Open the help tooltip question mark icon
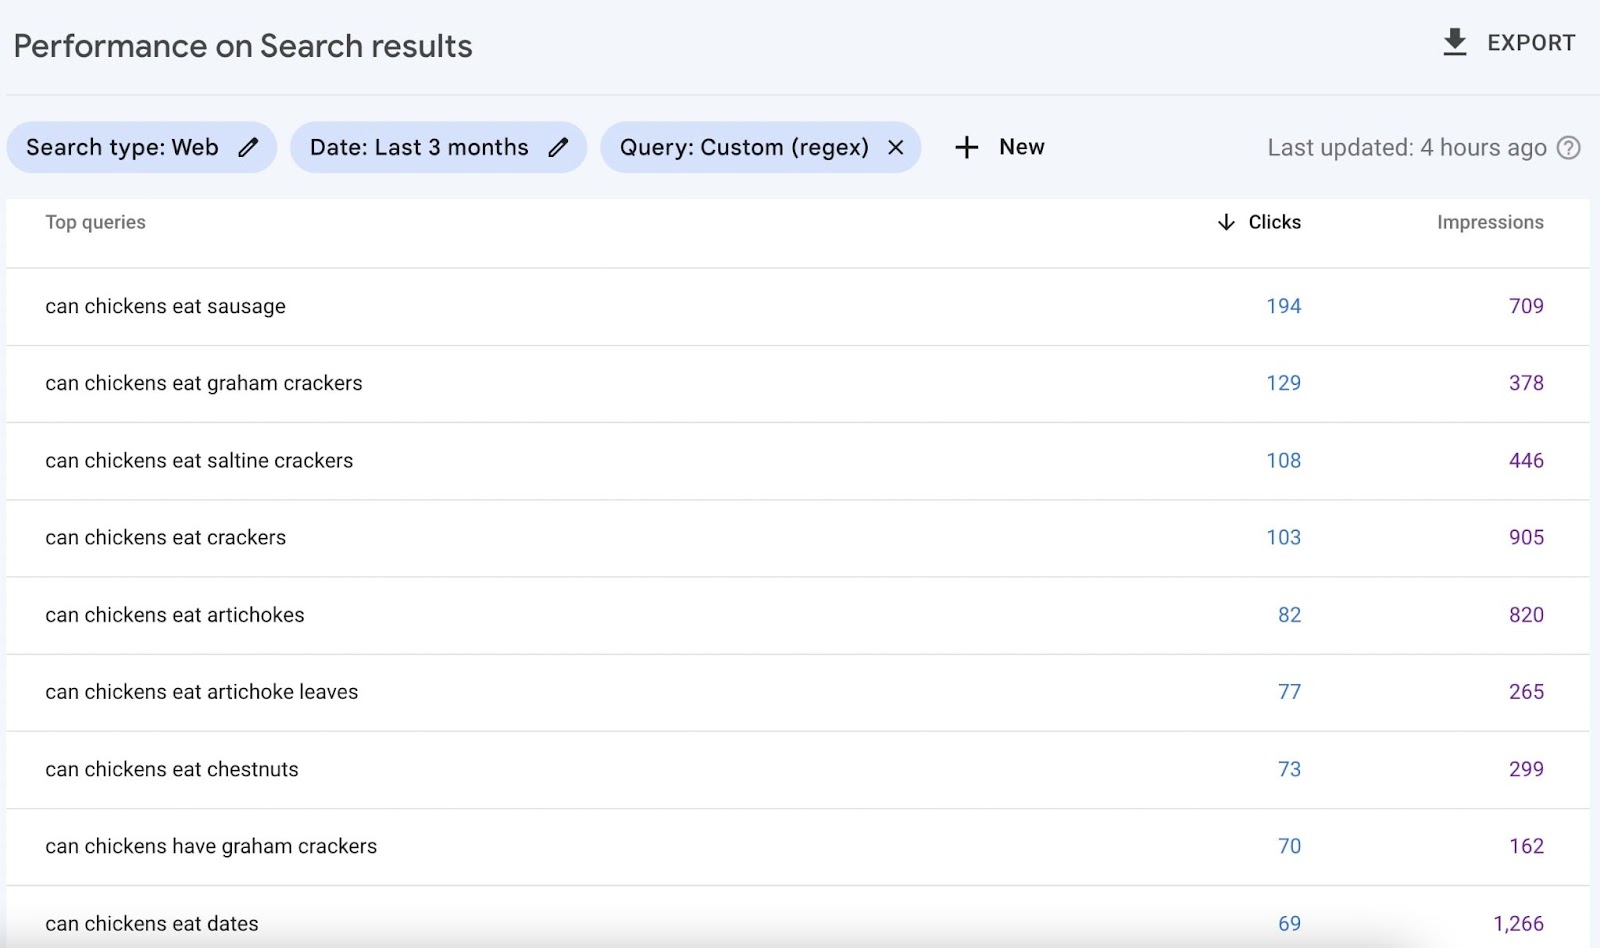Image resolution: width=1600 pixels, height=948 pixels. [1568, 147]
